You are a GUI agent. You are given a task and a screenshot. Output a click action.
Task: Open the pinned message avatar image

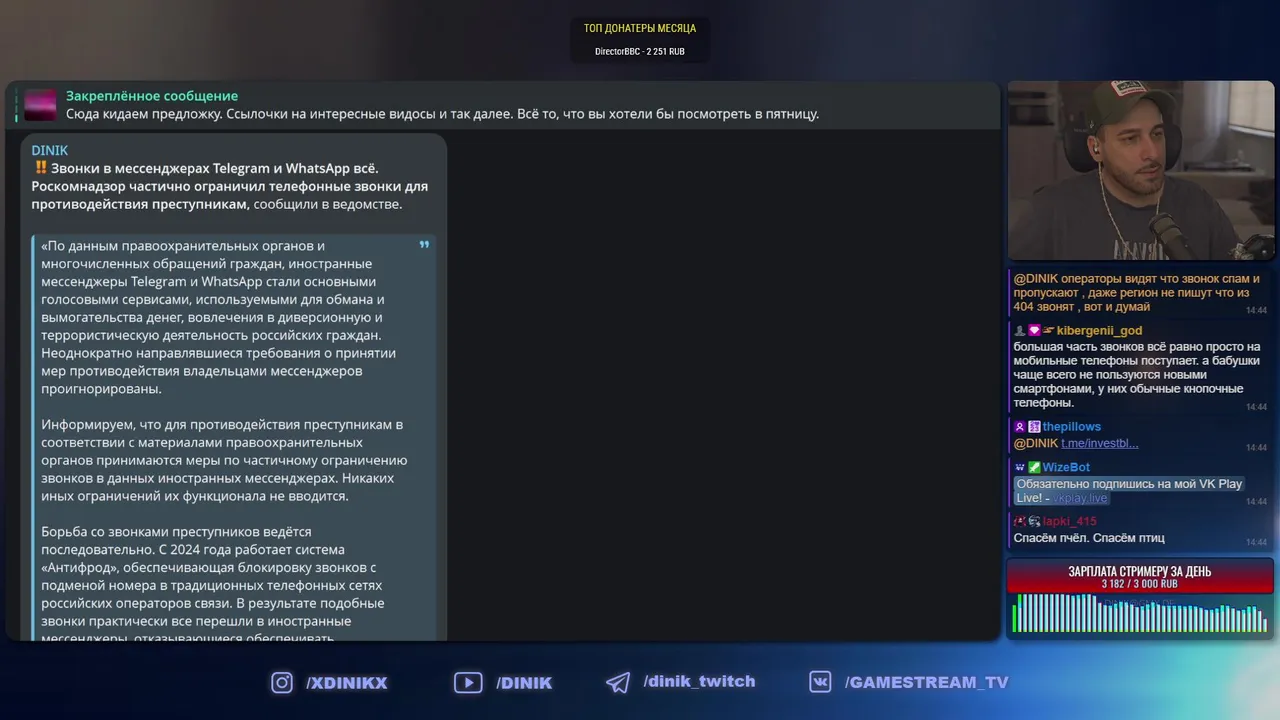tap(41, 105)
